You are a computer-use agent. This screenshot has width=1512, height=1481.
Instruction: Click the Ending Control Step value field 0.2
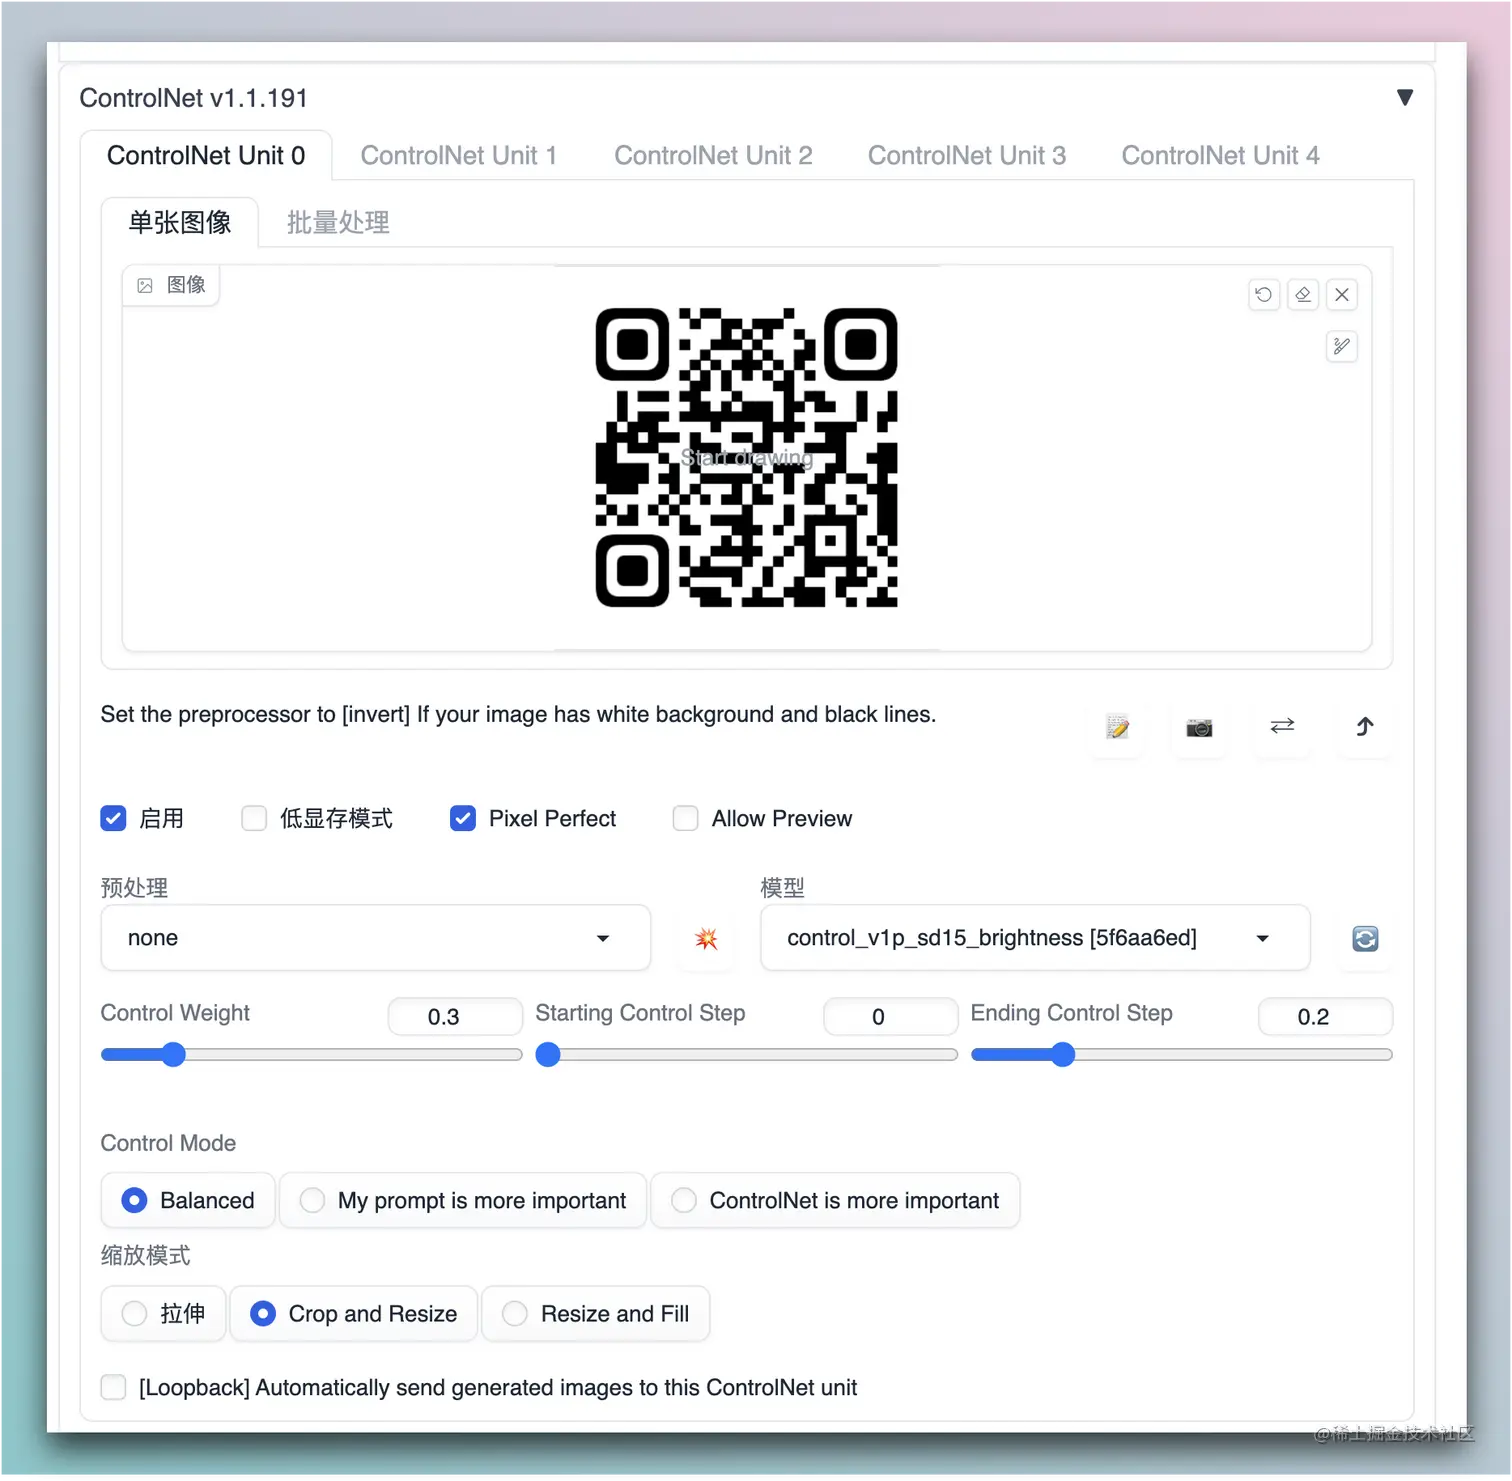1325,1017
